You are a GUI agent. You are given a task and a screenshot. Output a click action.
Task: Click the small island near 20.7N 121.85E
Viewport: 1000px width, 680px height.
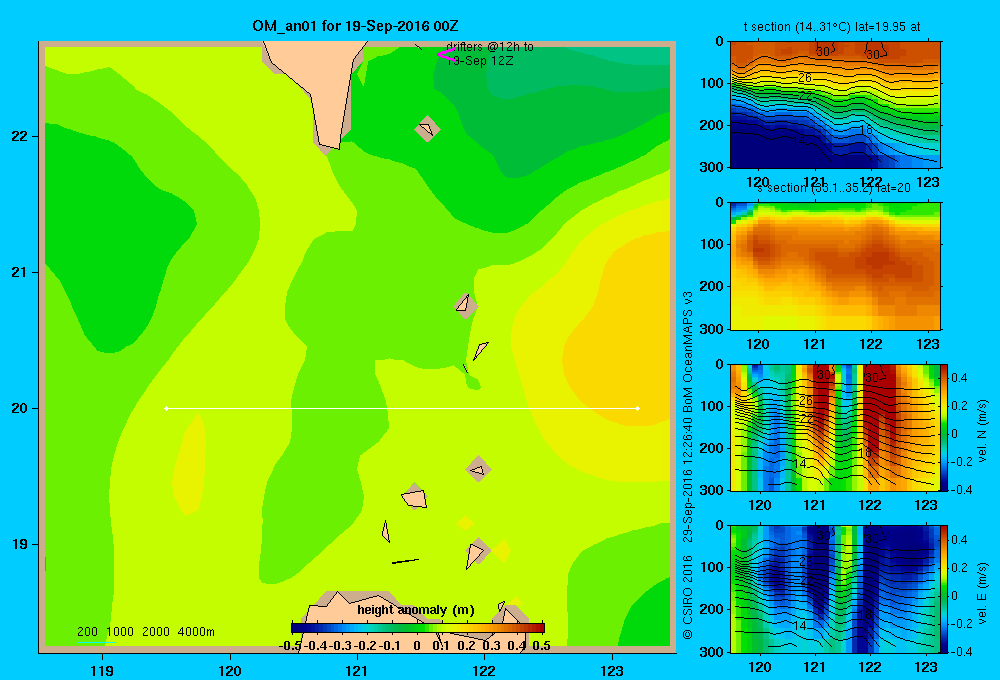point(466,305)
